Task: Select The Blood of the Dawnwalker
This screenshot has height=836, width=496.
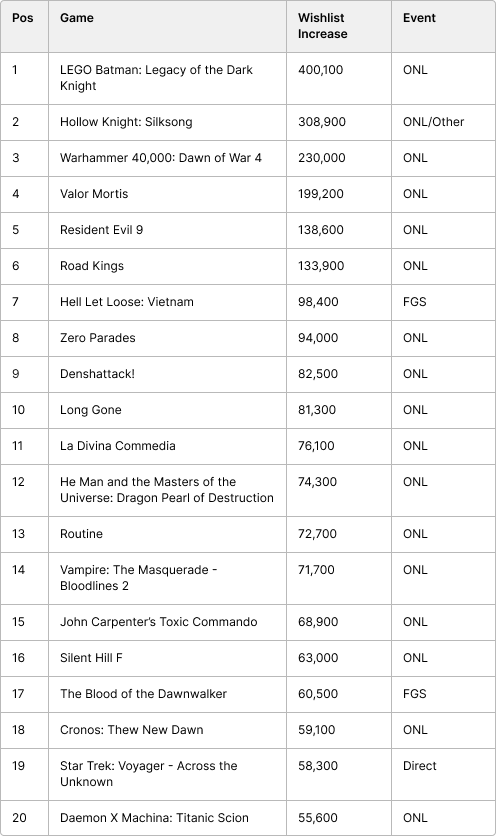Action: (x=143, y=694)
